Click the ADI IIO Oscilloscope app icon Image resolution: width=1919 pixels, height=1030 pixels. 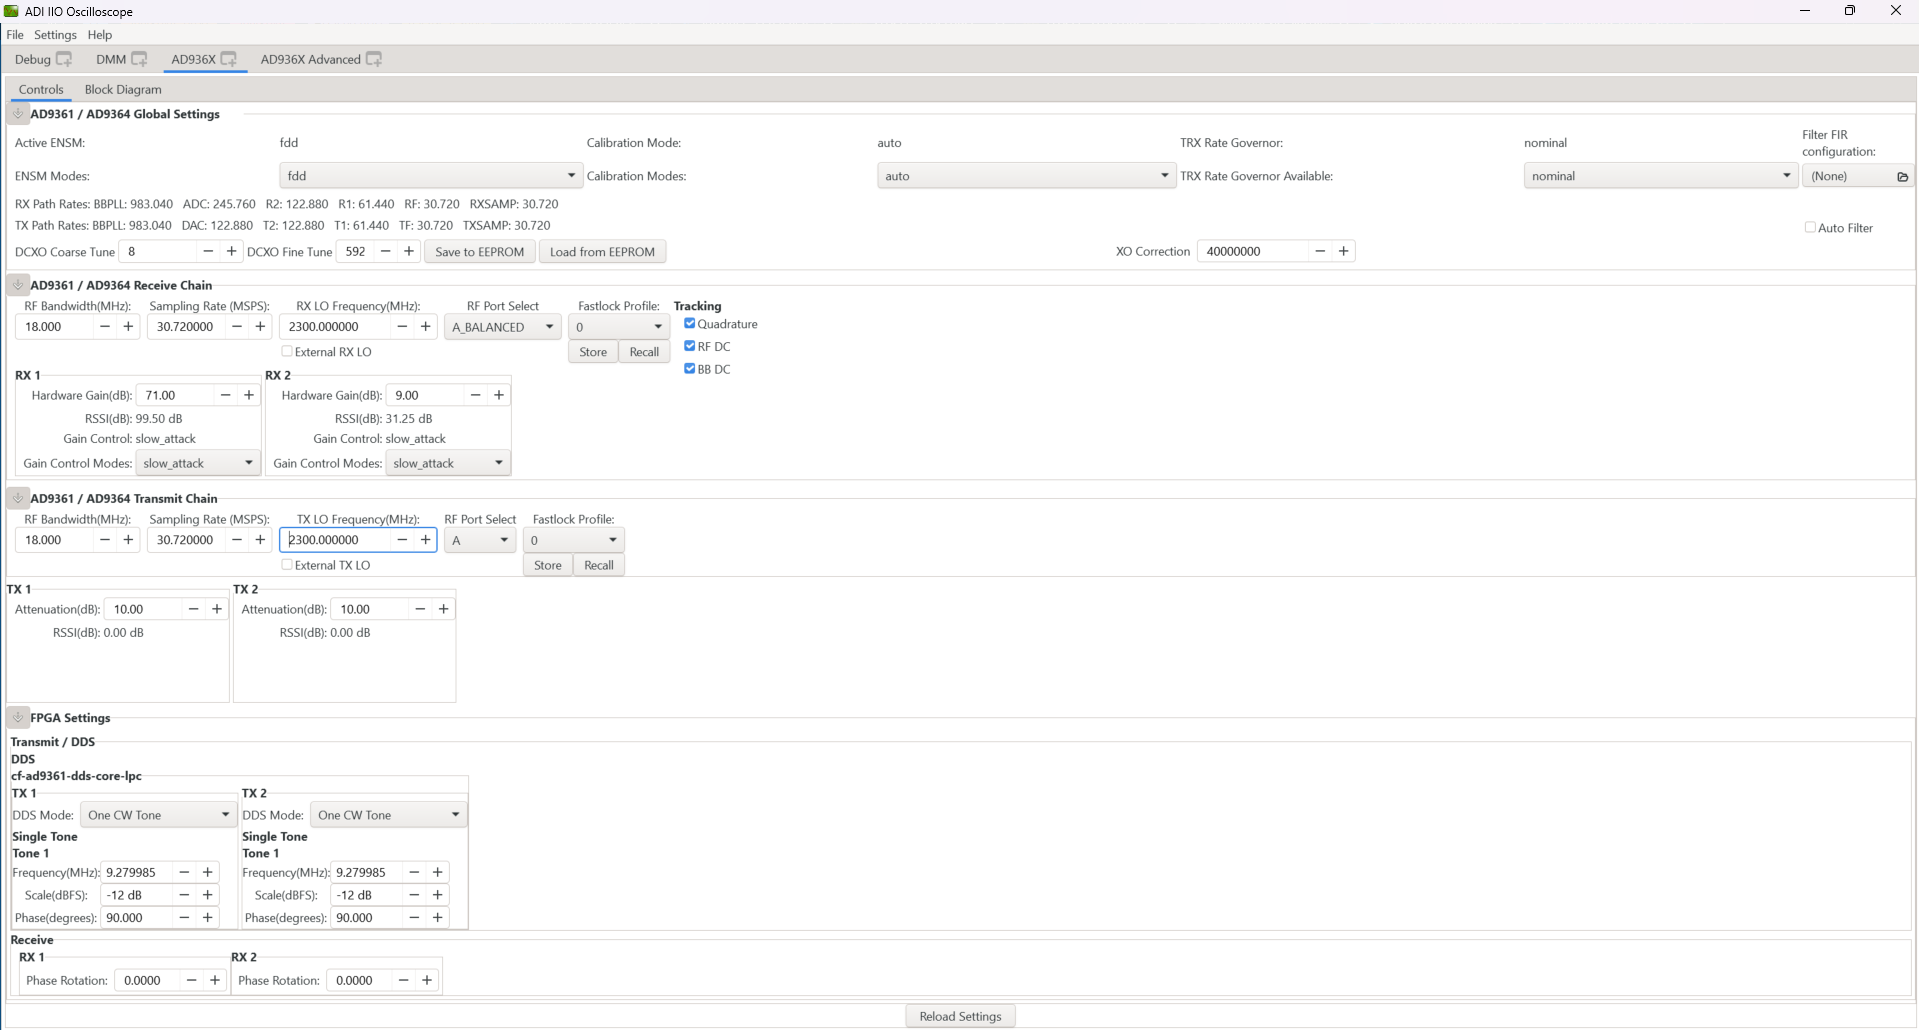pyautogui.click(x=12, y=11)
